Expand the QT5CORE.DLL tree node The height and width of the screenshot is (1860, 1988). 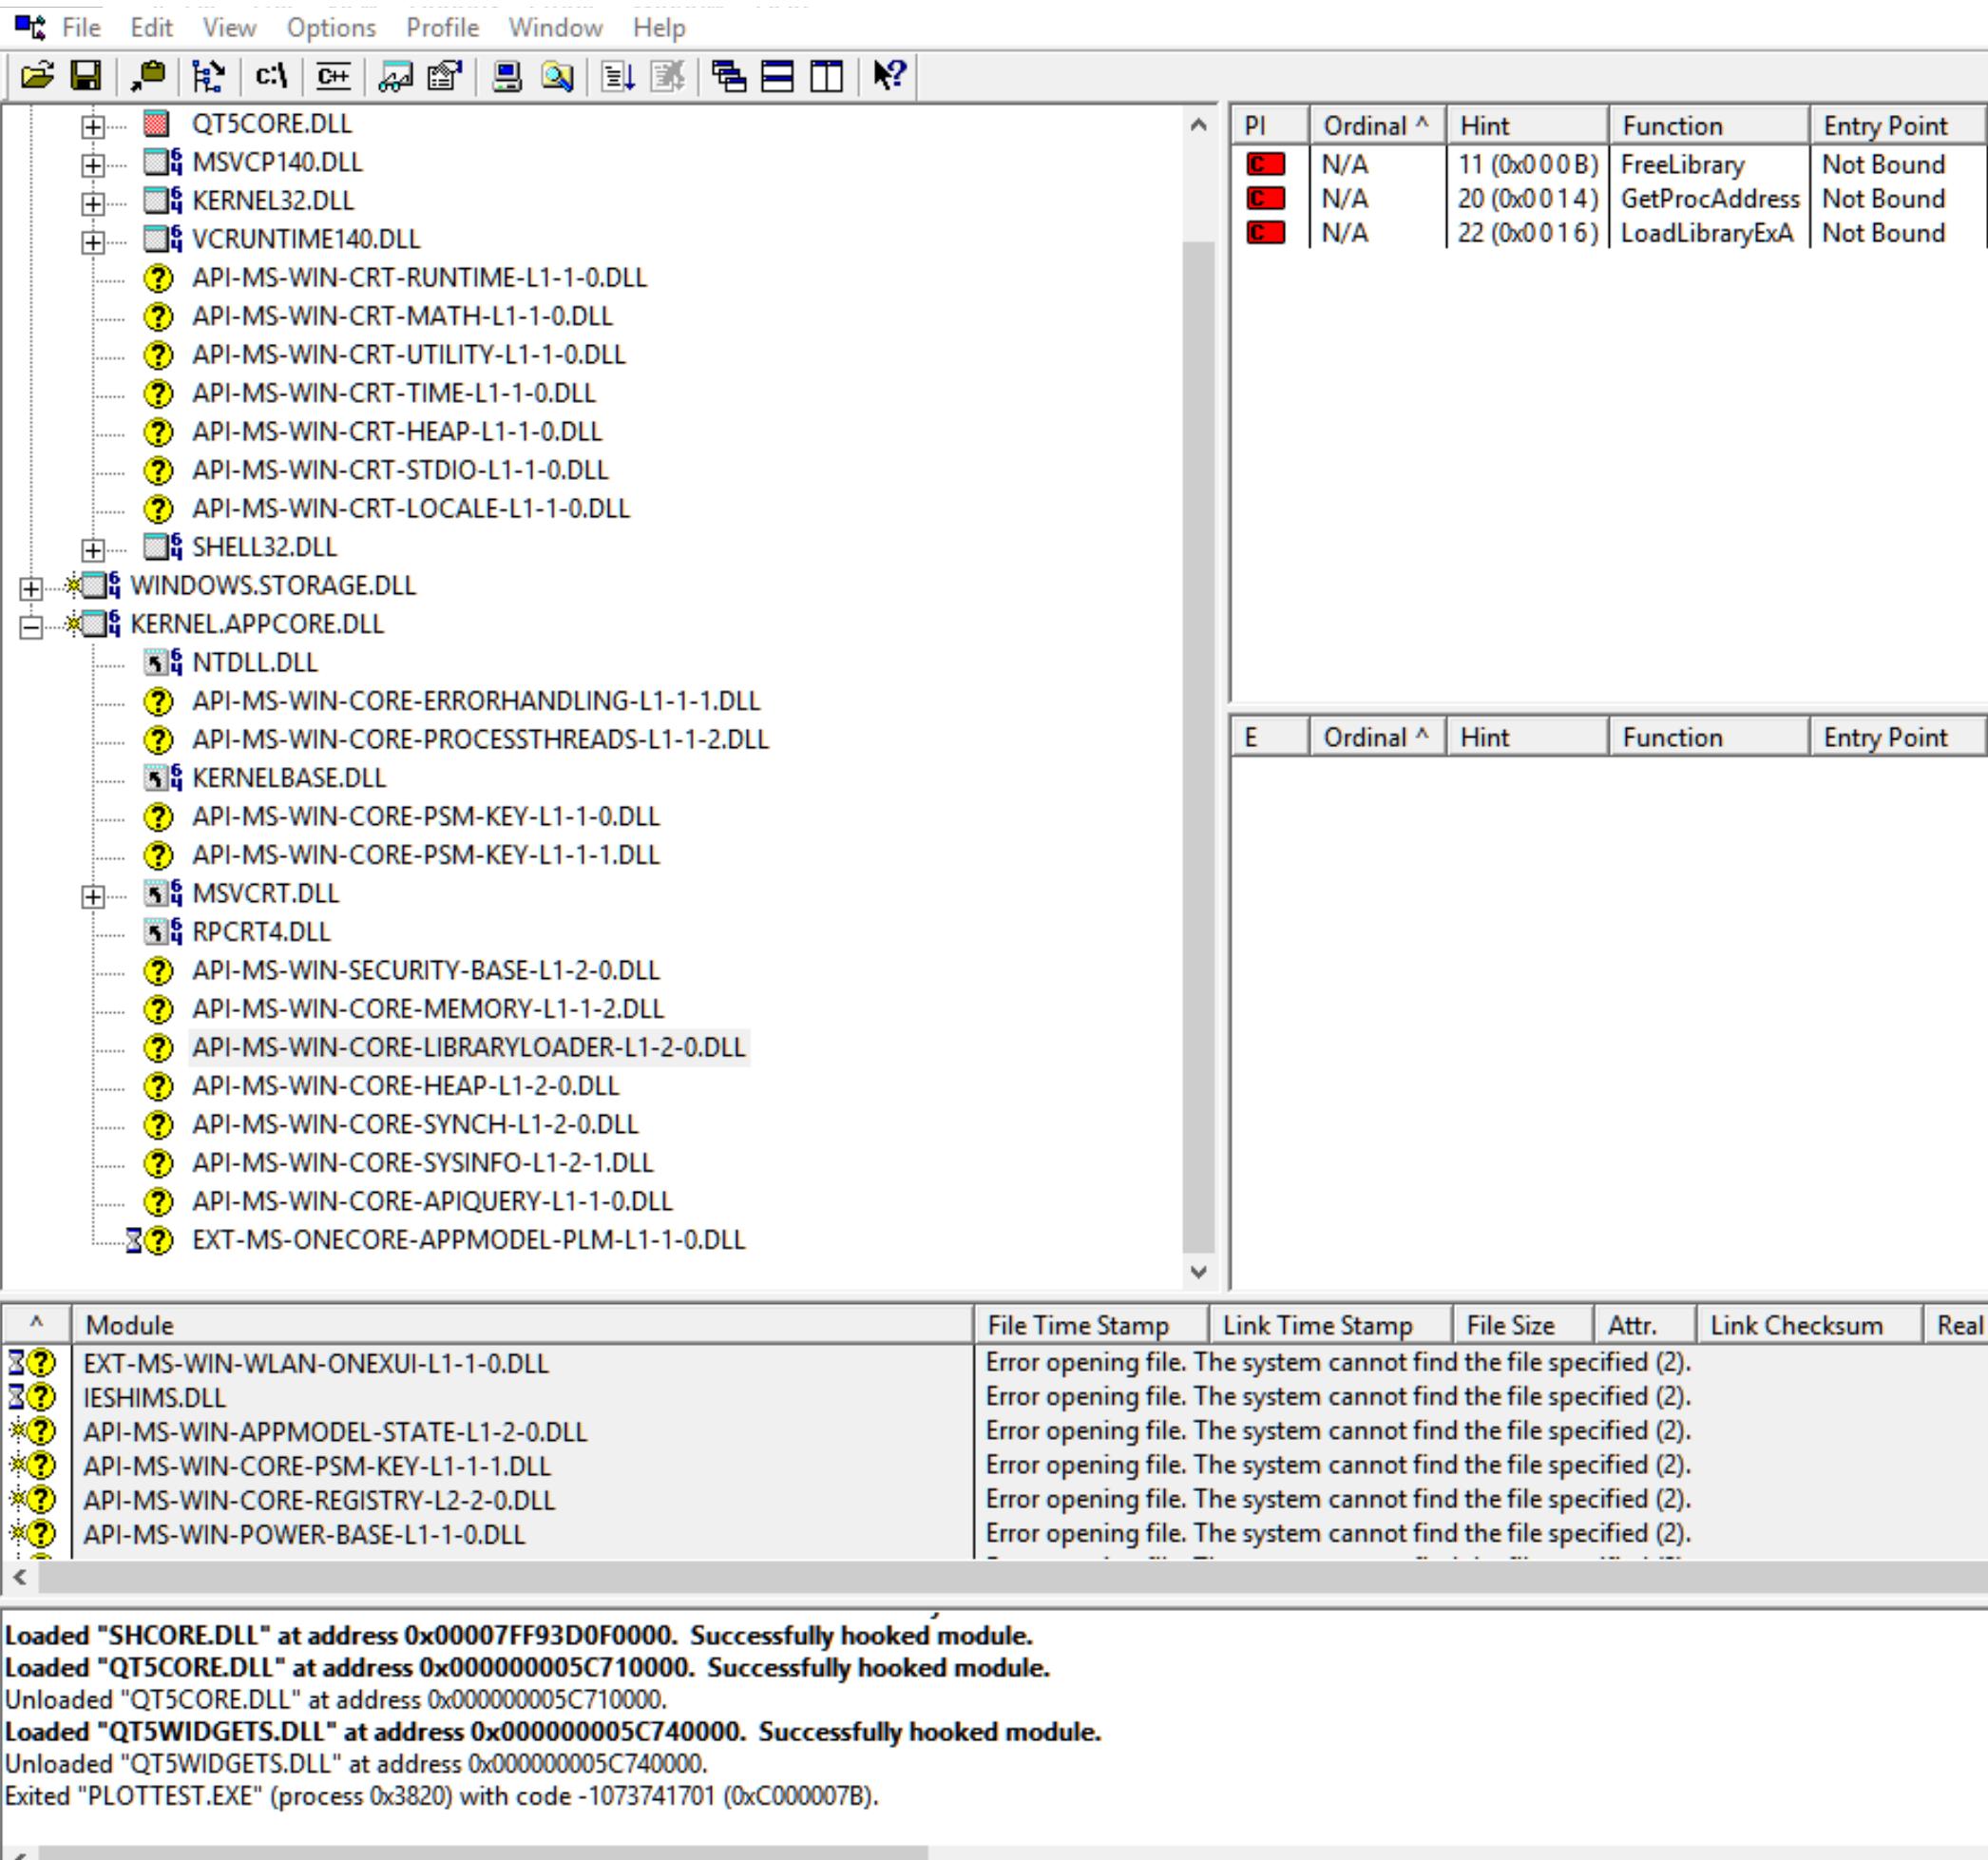93,126
